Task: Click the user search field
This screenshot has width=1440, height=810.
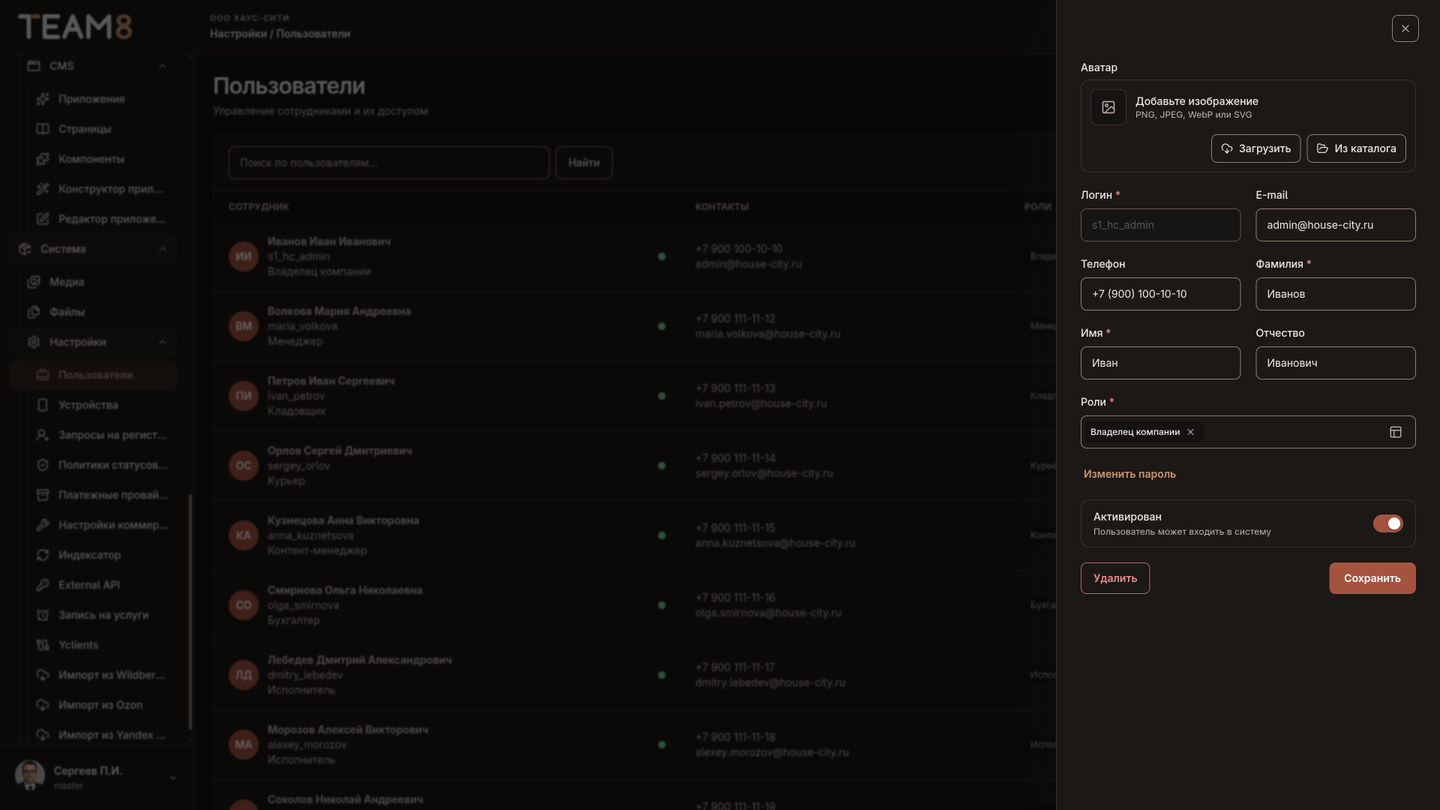Action: [x=389, y=163]
